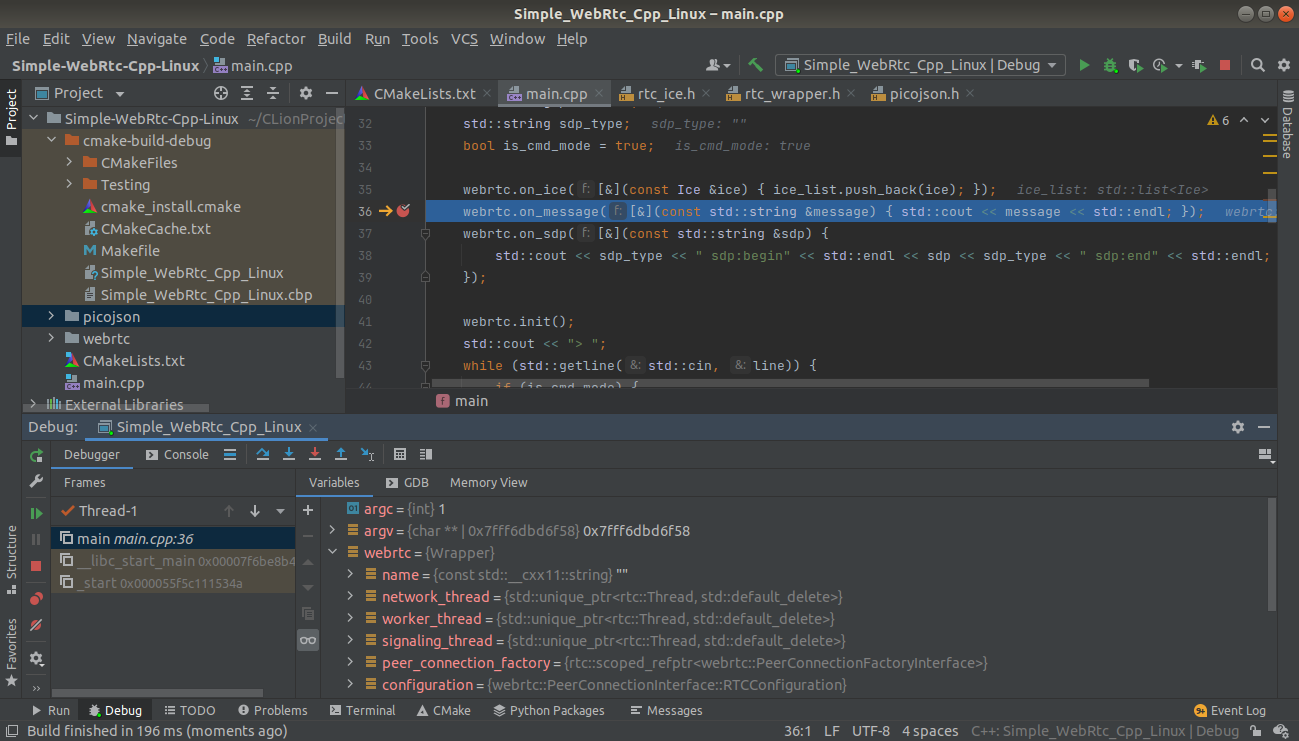Collapse the webrtc variable node
The image size is (1299, 741).
point(332,553)
